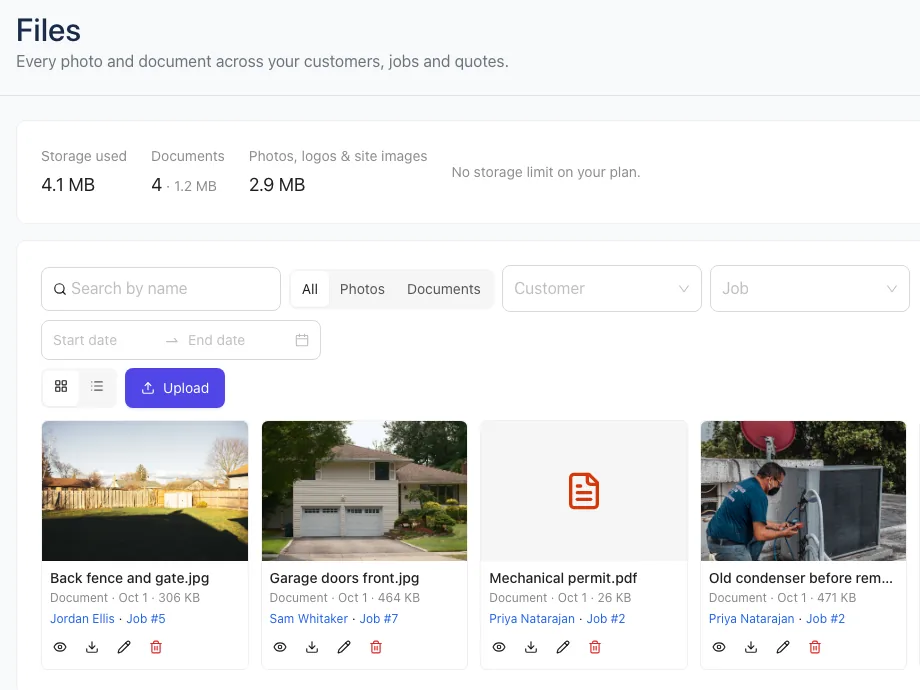Filter by Photos tab
The width and height of the screenshot is (920, 690).
[362, 289]
